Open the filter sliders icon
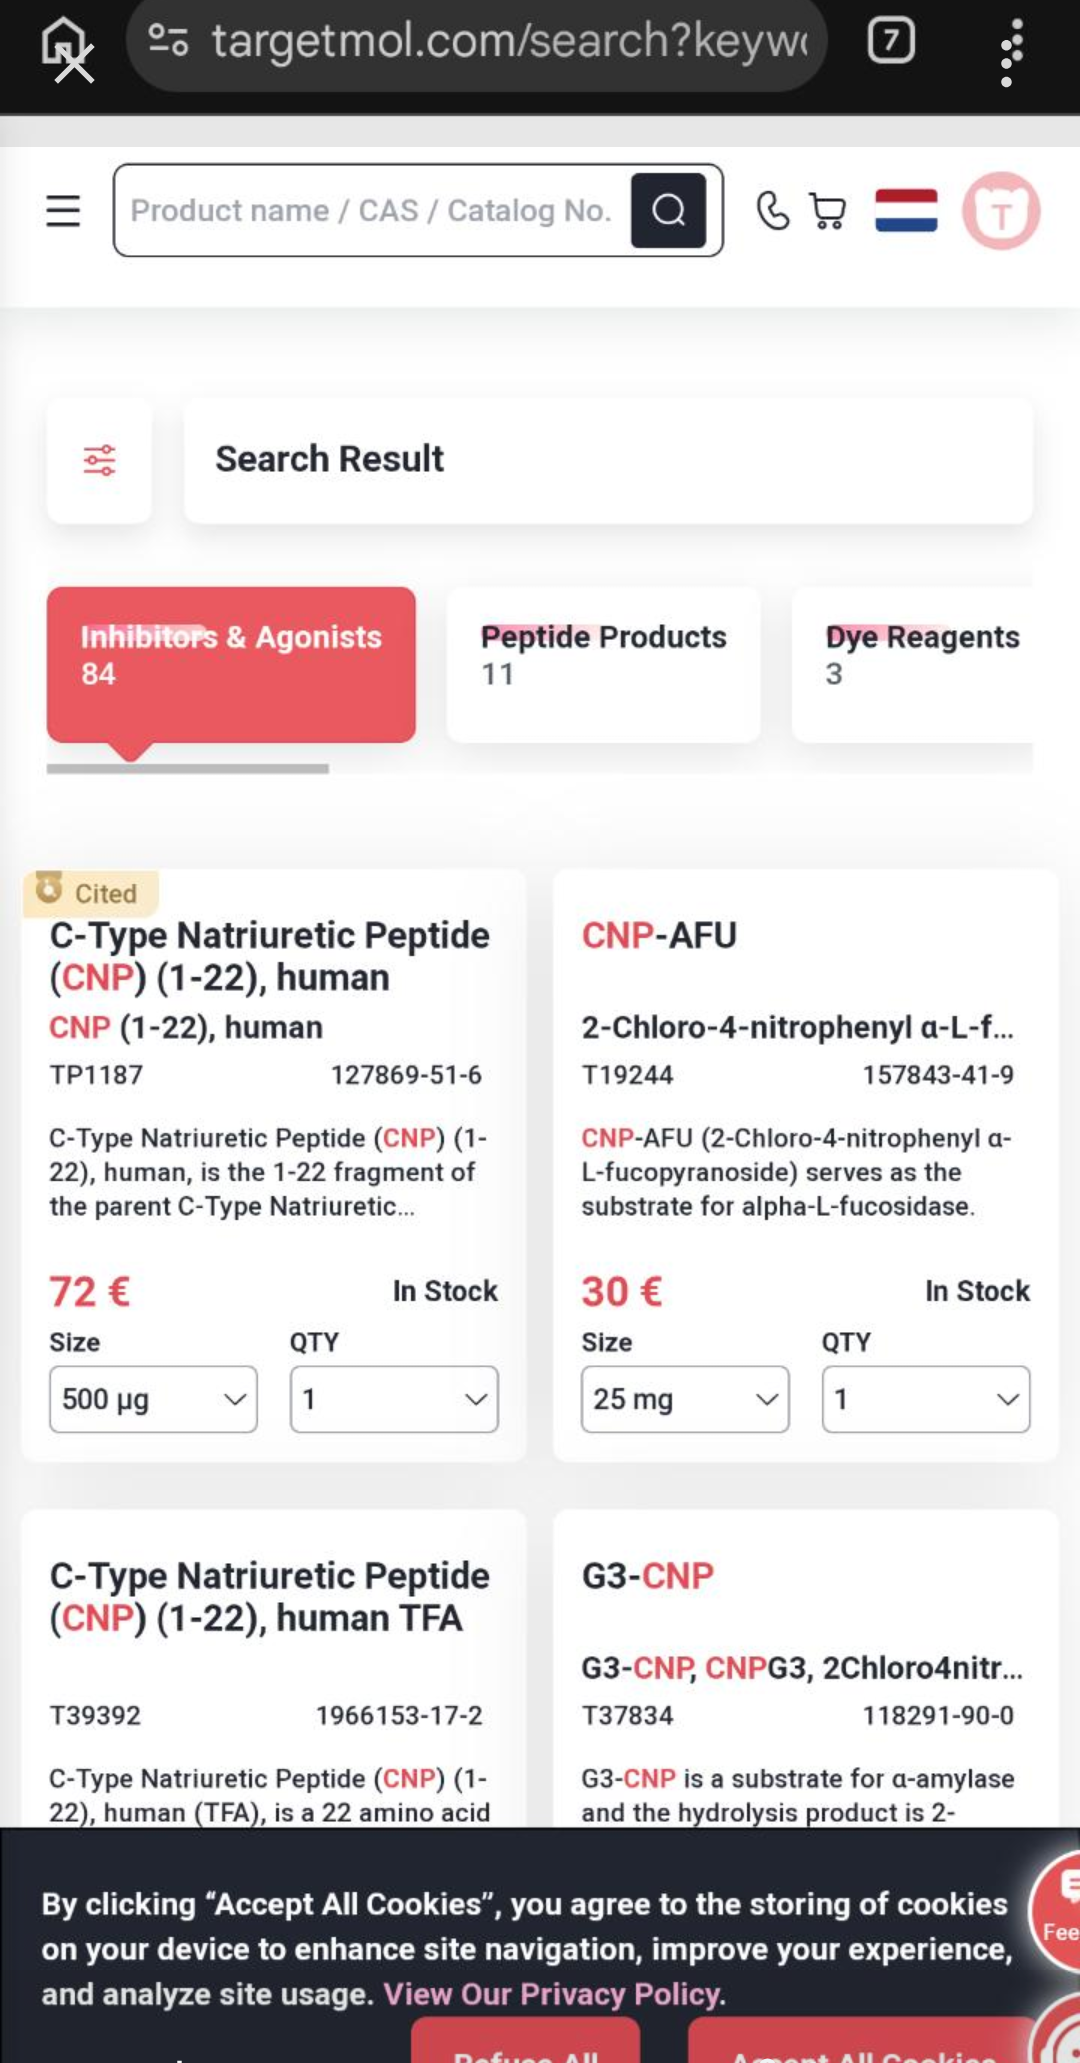Viewport: 1080px width, 2063px height. point(99,460)
